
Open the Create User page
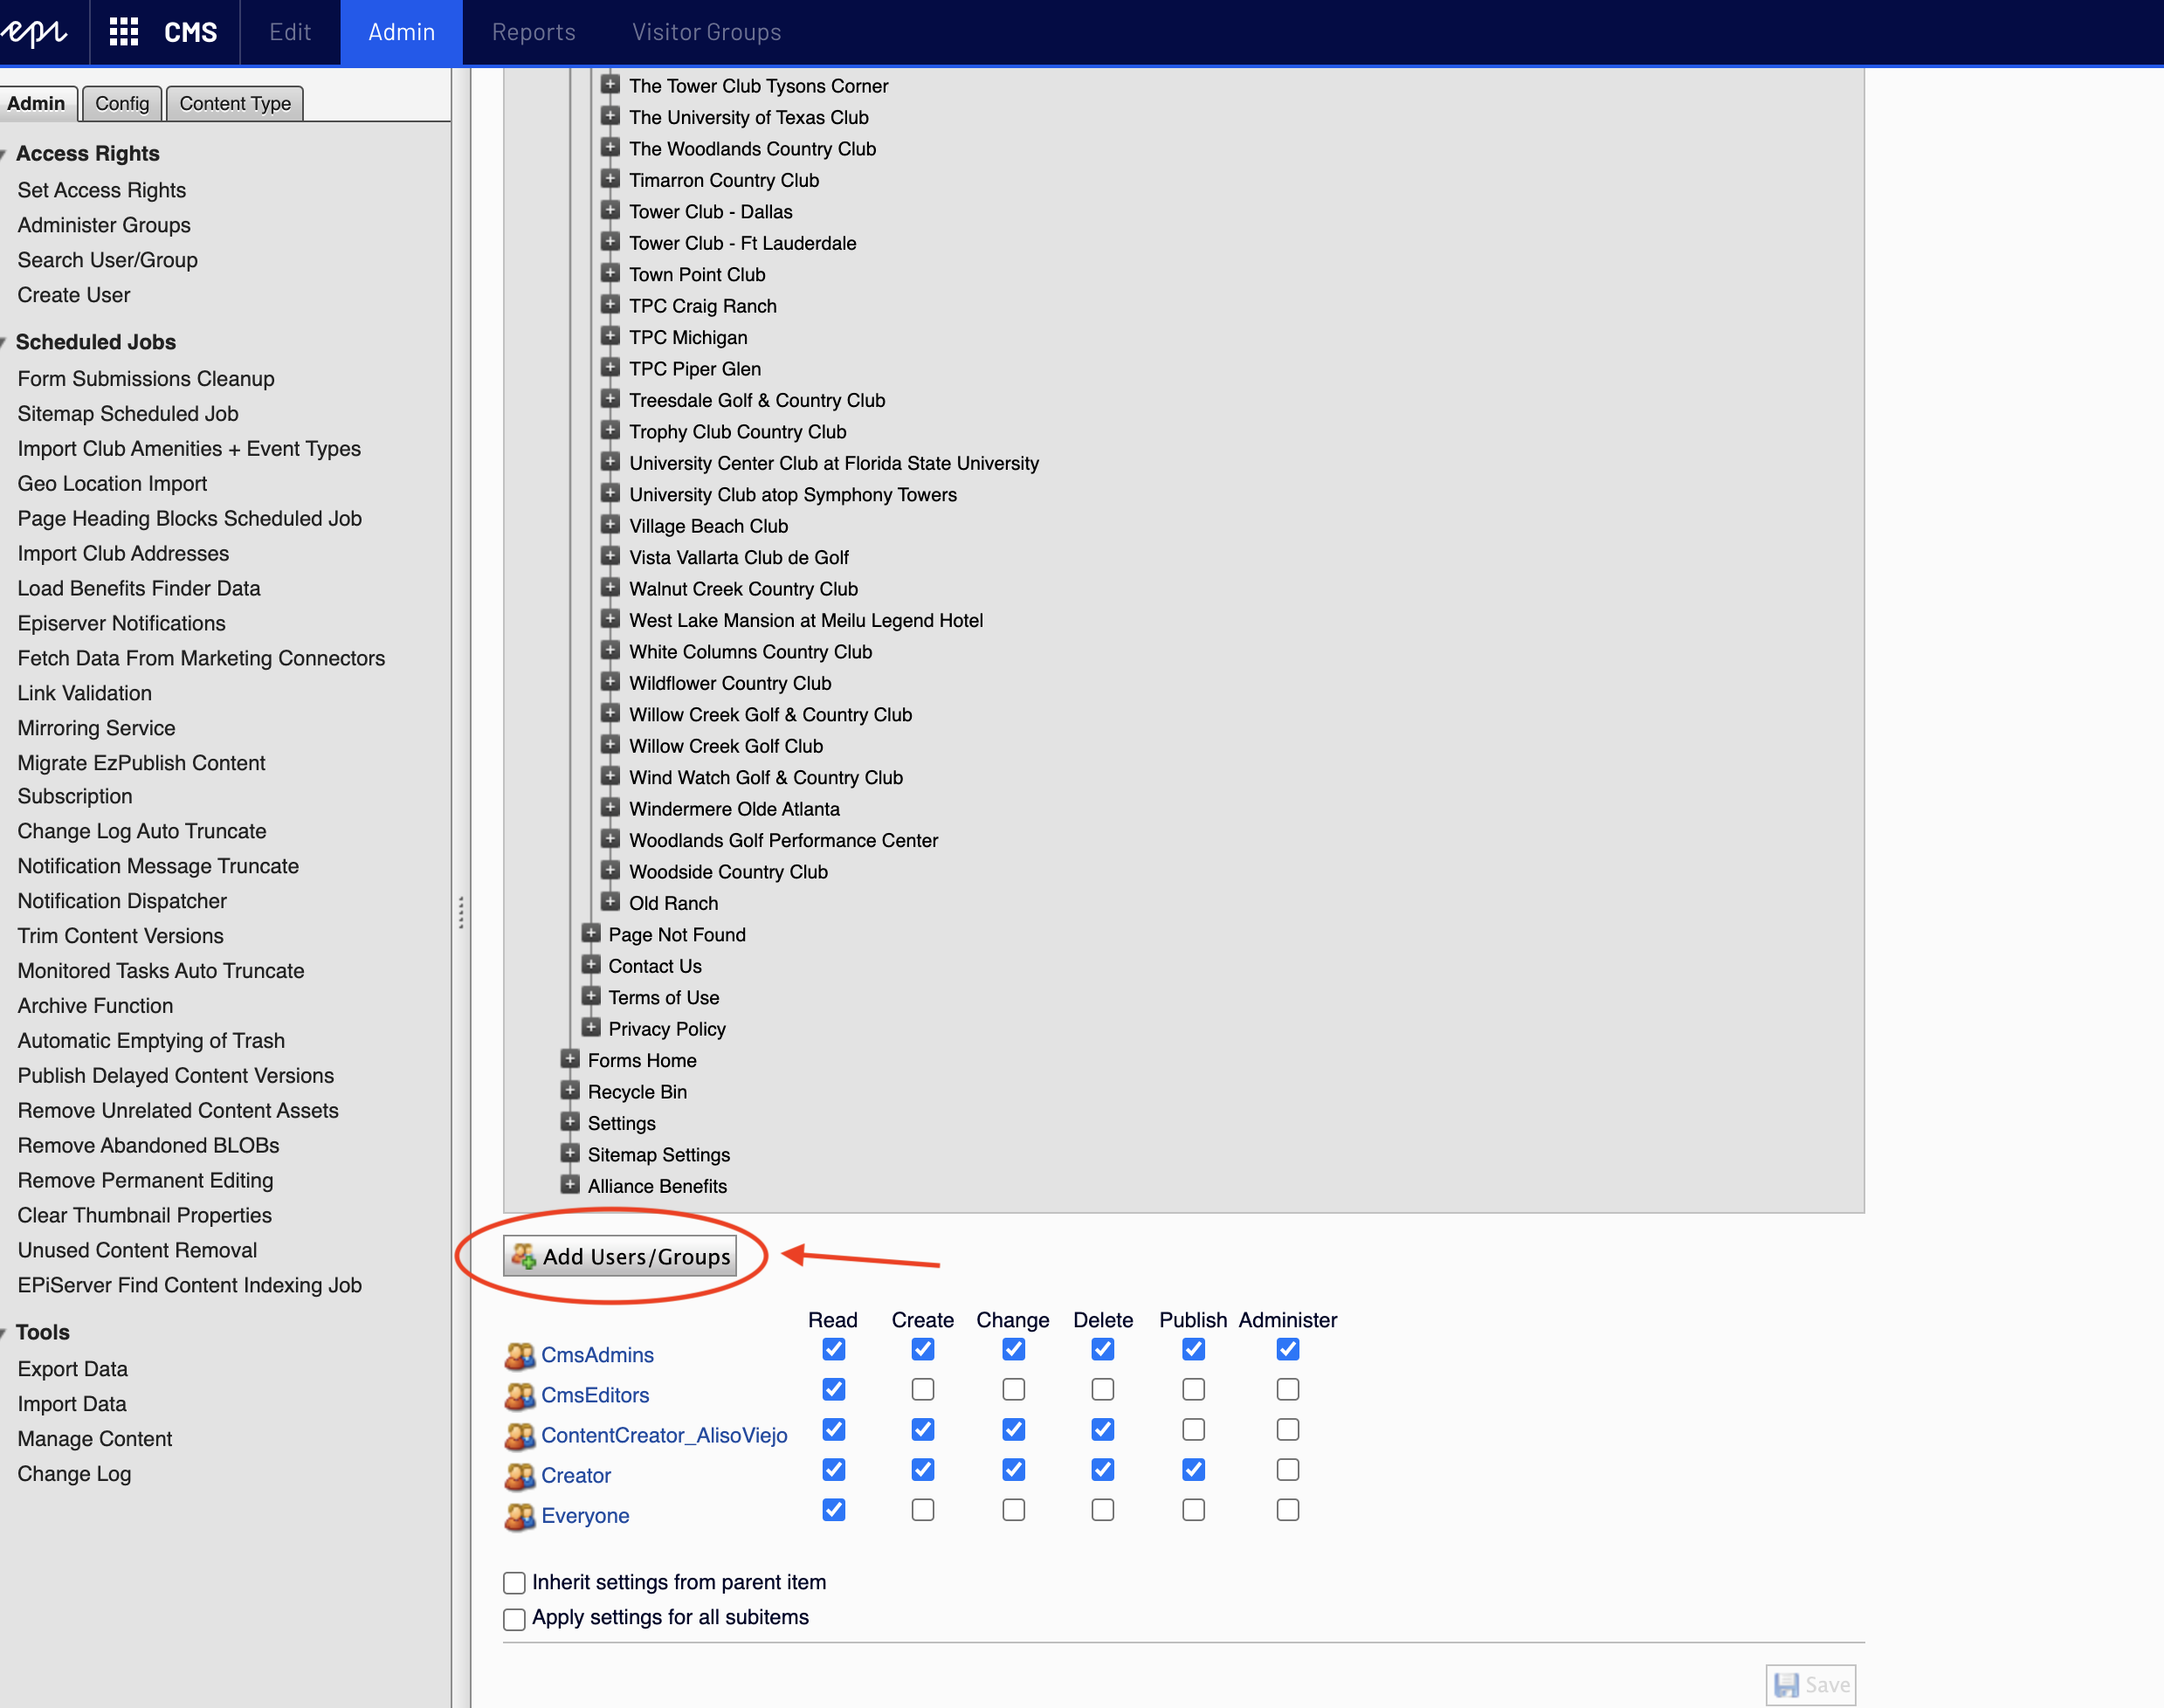[74, 295]
